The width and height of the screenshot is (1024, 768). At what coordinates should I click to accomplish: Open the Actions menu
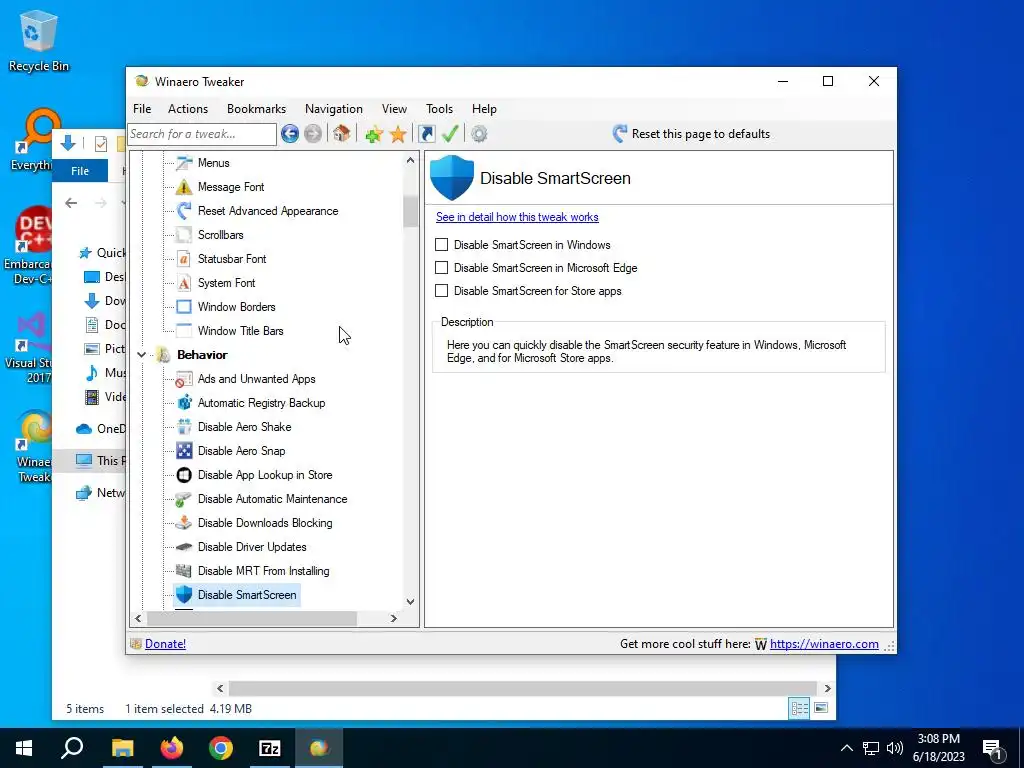click(188, 108)
